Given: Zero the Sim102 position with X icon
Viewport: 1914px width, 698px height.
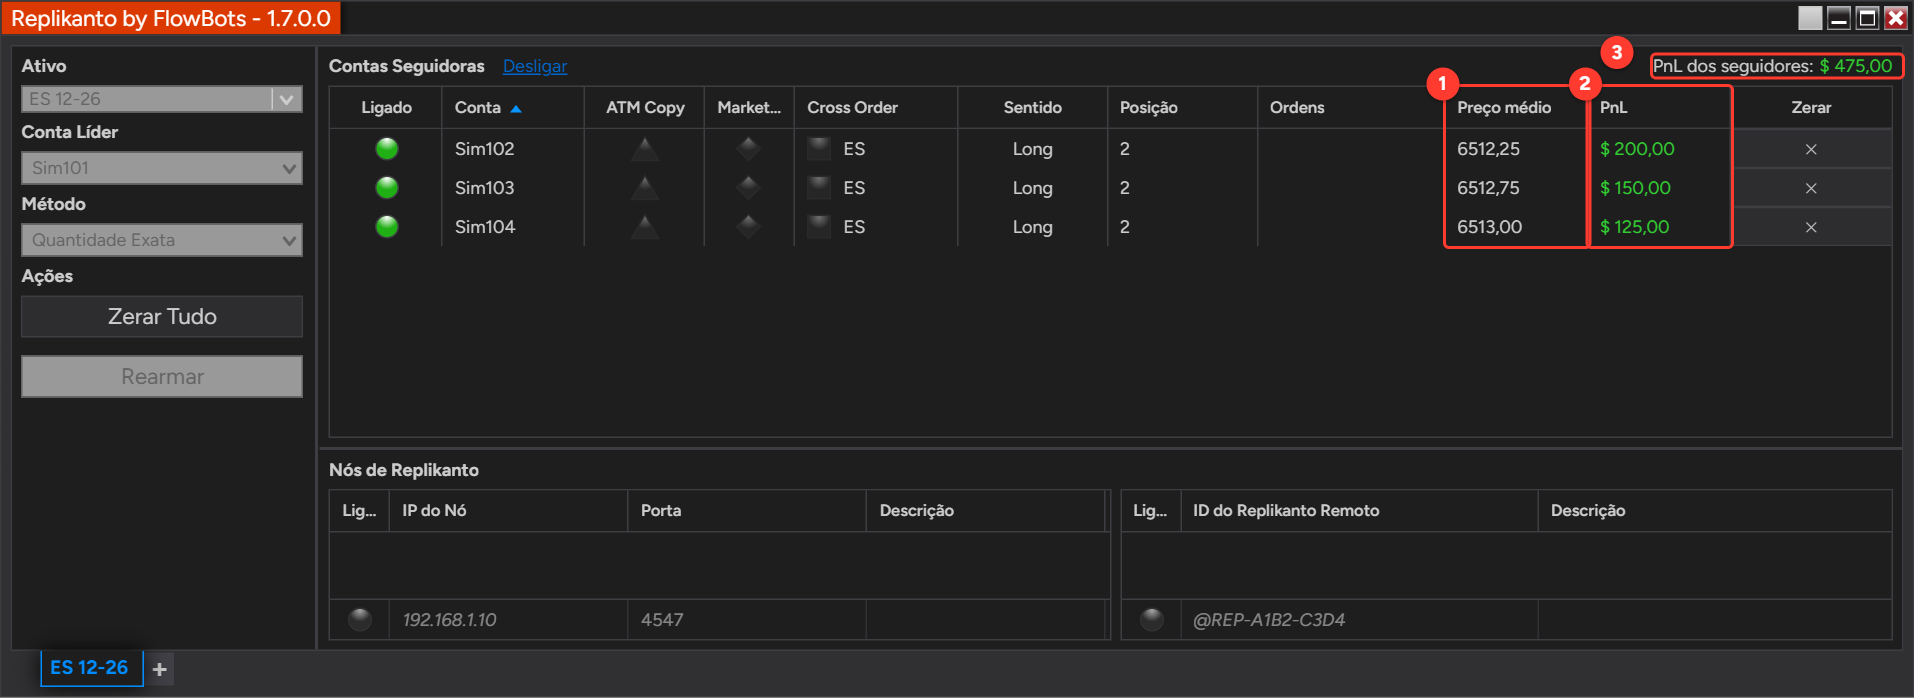Looking at the screenshot, I should [1811, 149].
